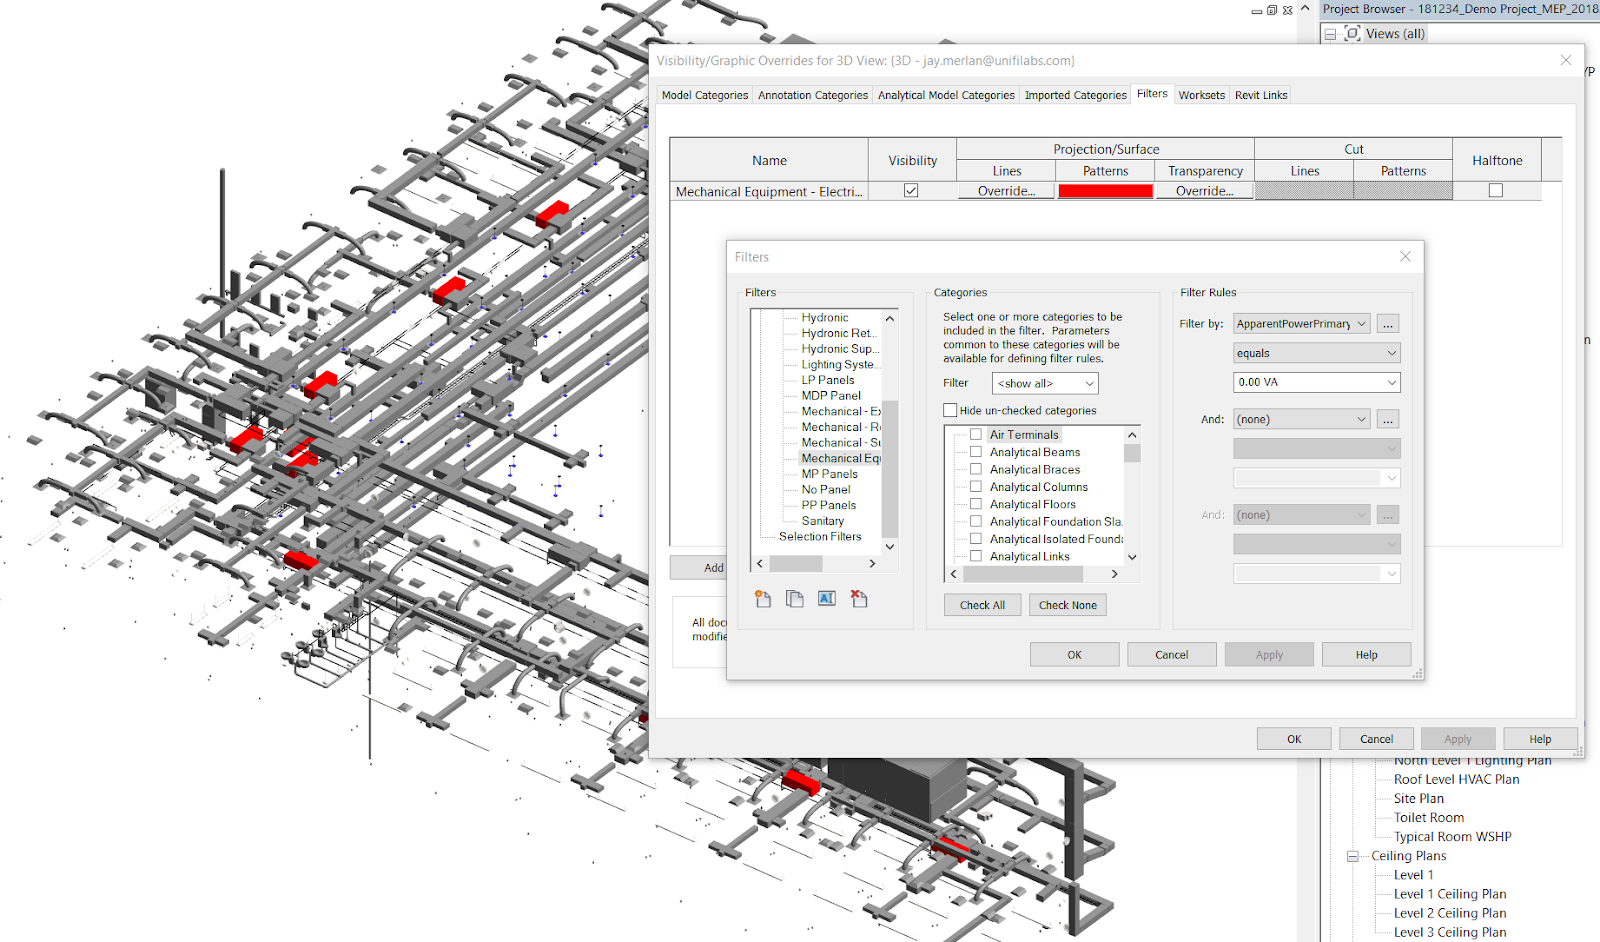Check the Analytical Foundation Slabs category
Image resolution: width=1600 pixels, height=942 pixels.
pyautogui.click(x=976, y=522)
